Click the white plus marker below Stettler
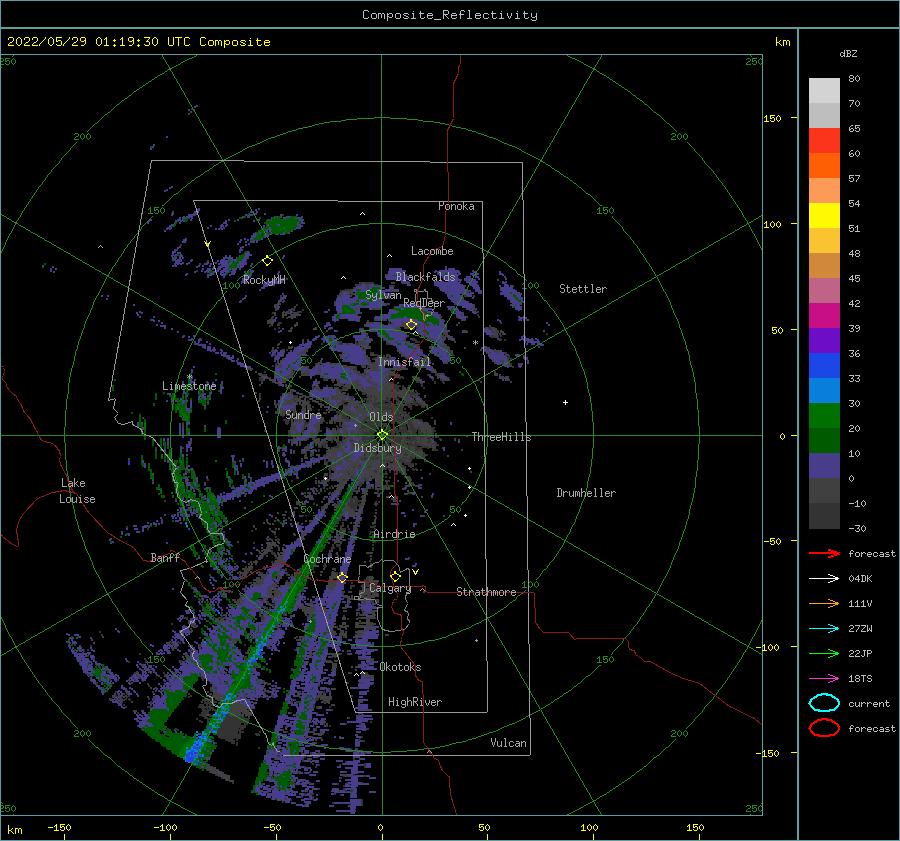Image resolution: width=900 pixels, height=841 pixels. coord(565,402)
